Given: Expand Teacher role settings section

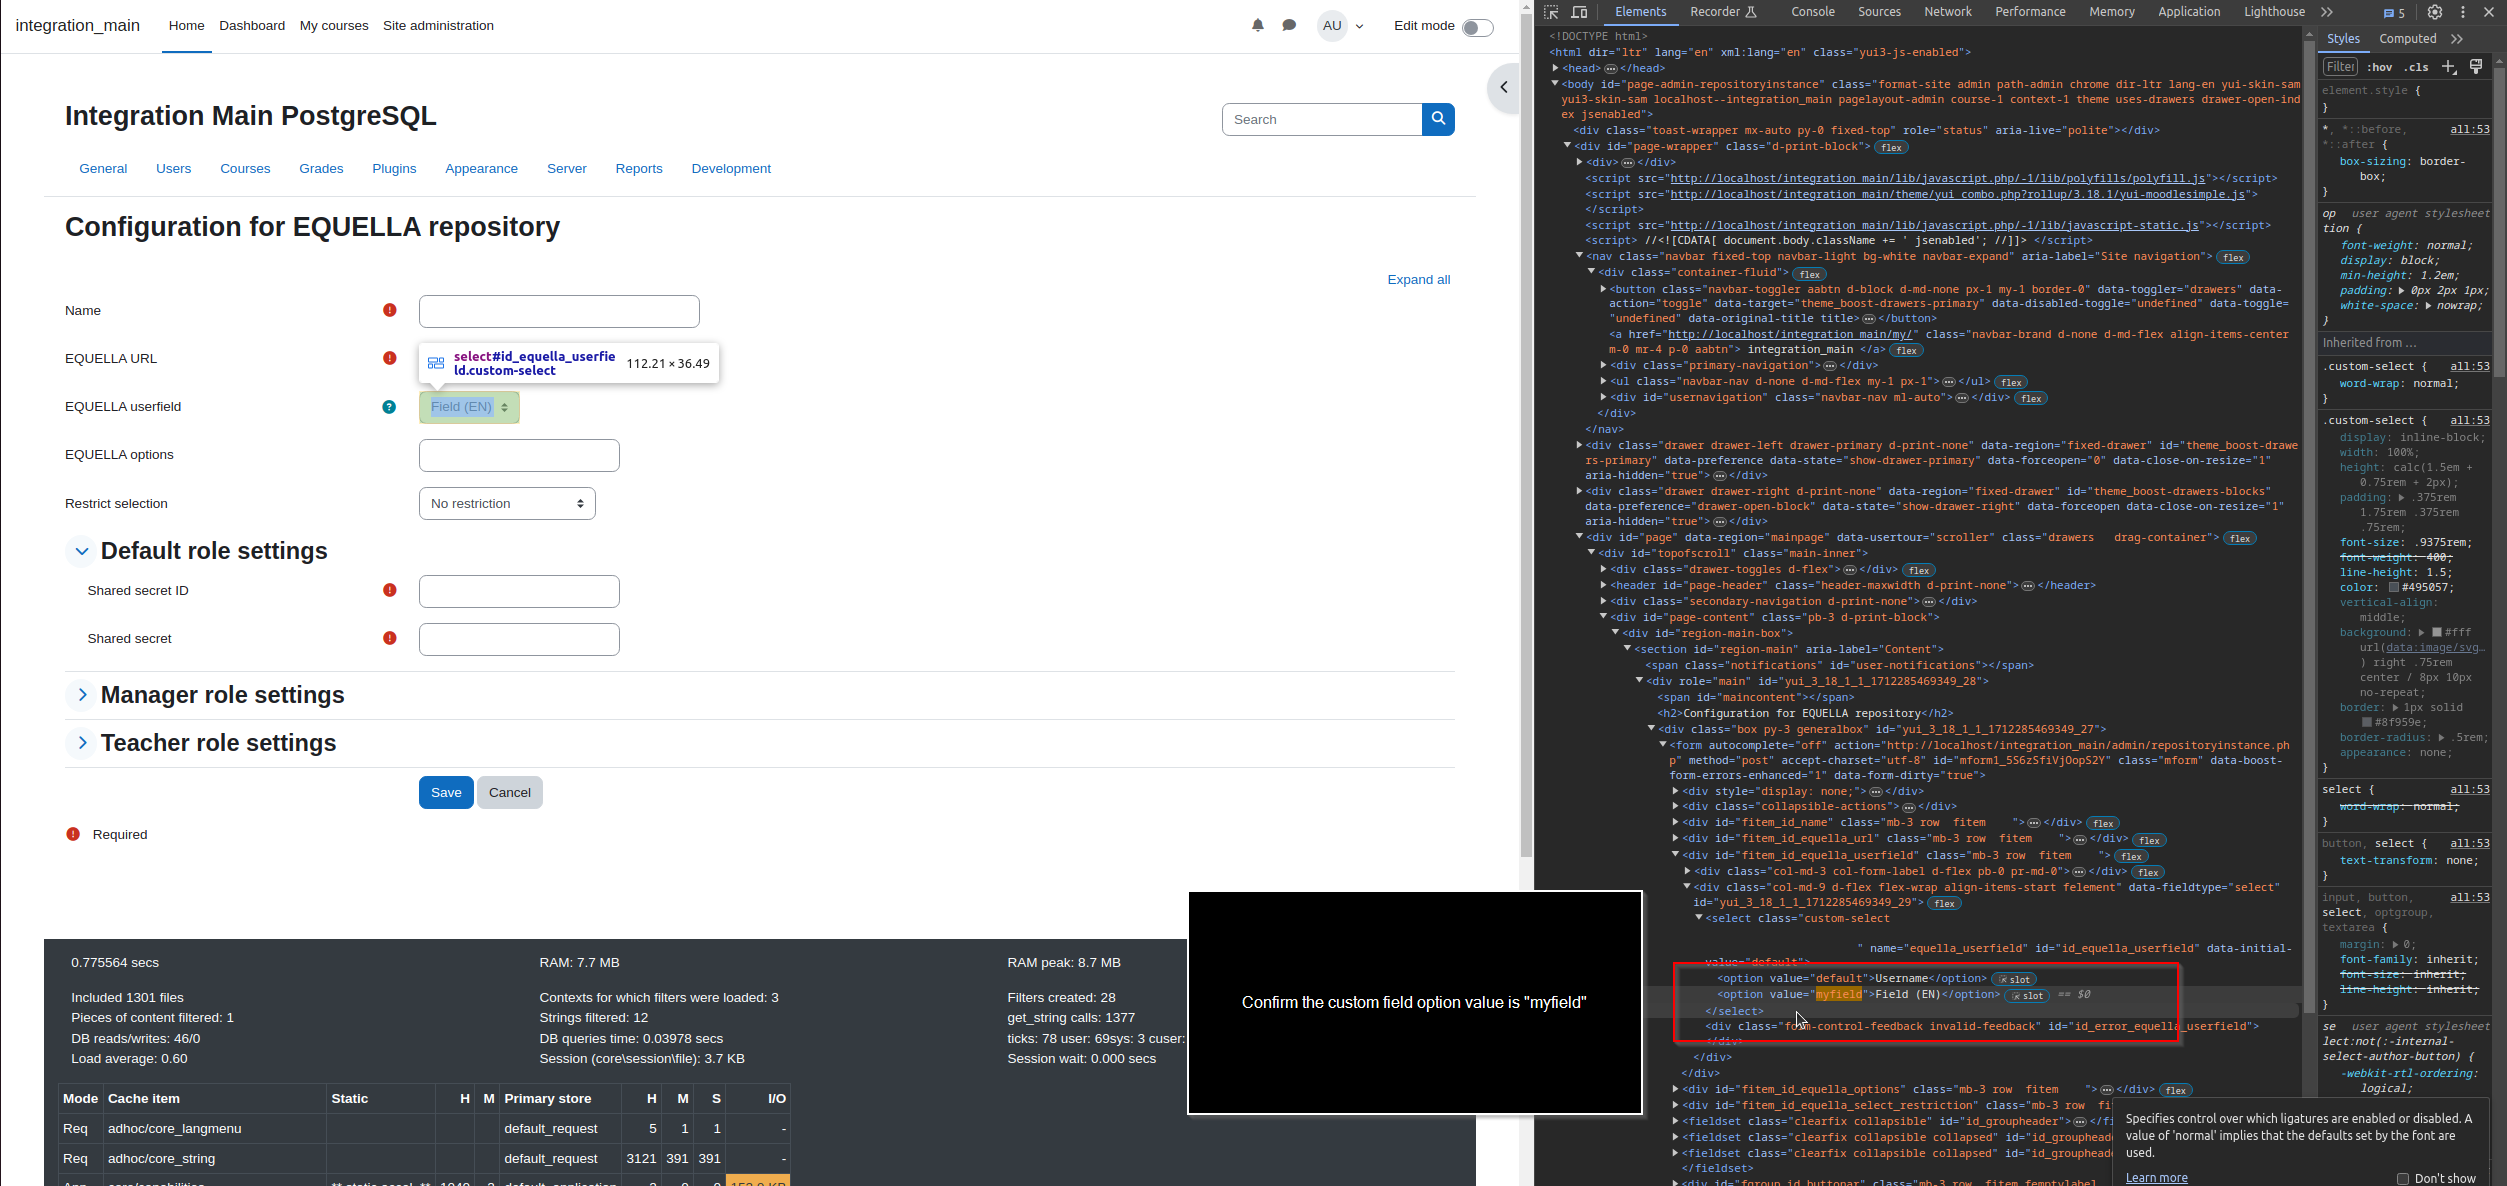Looking at the screenshot, I should tap(82, 743).
